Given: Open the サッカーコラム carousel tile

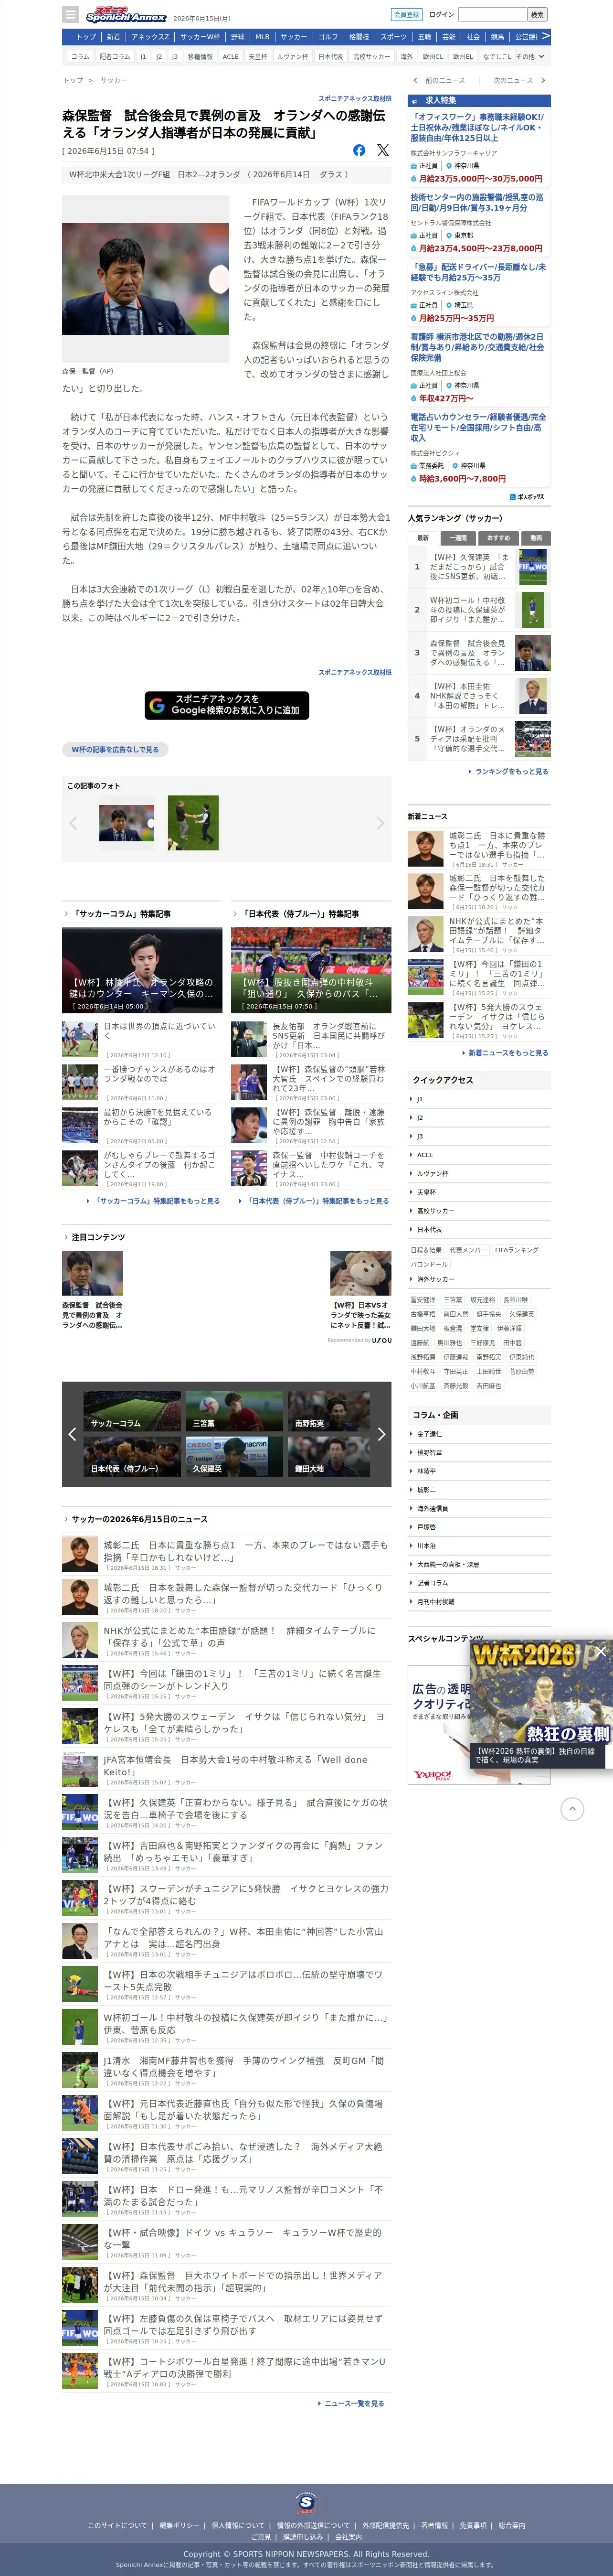Looking at the screenshot, I should click(x=132, y=1410).
